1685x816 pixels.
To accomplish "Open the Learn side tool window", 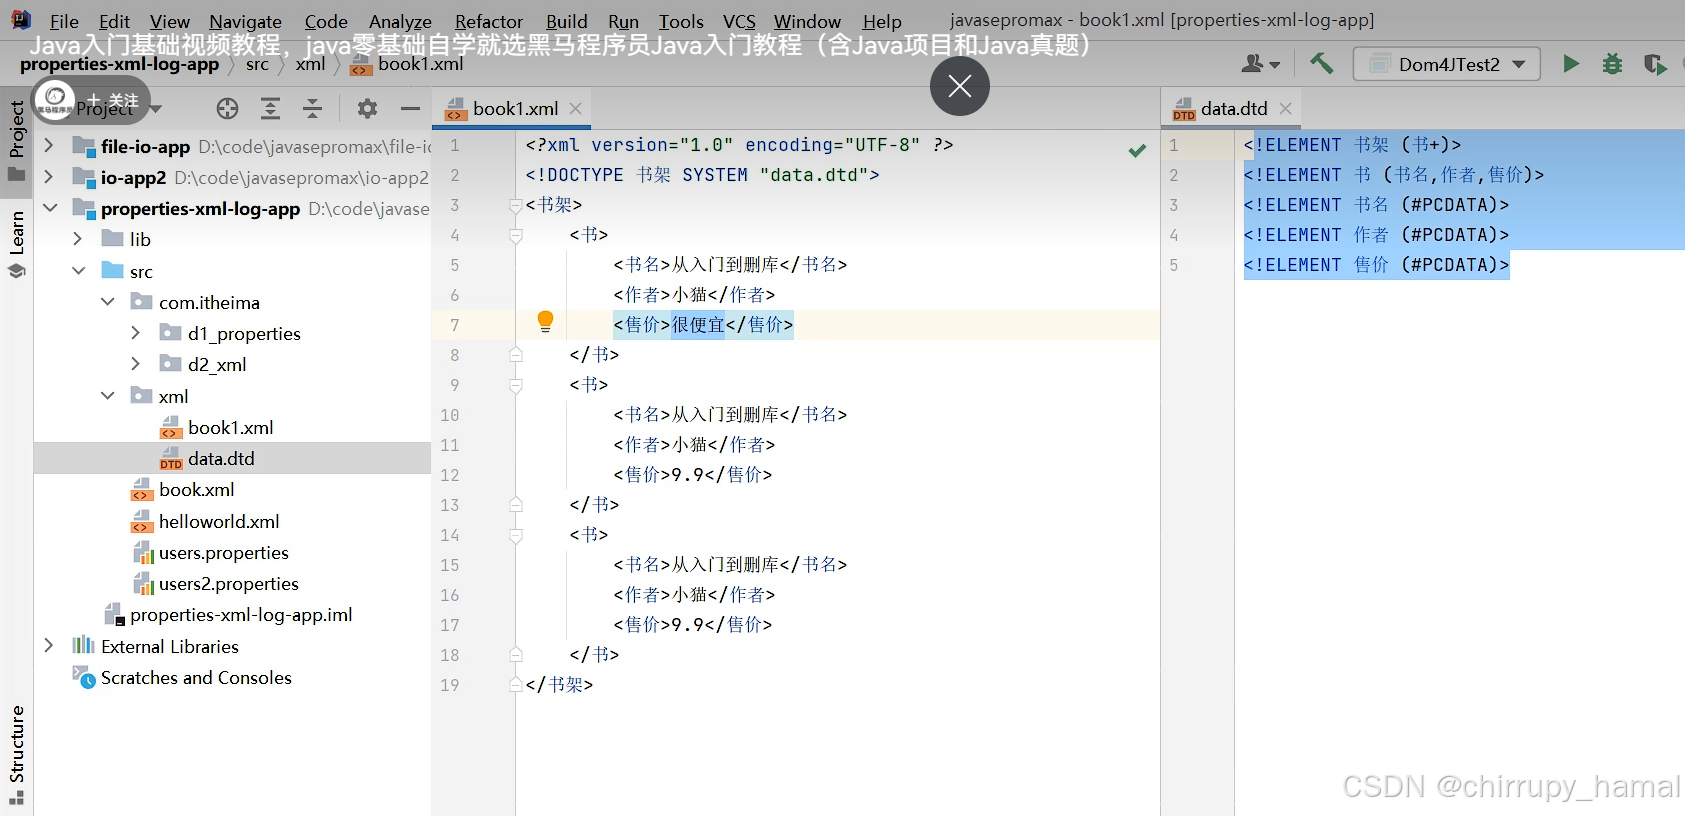I will 17,244.
